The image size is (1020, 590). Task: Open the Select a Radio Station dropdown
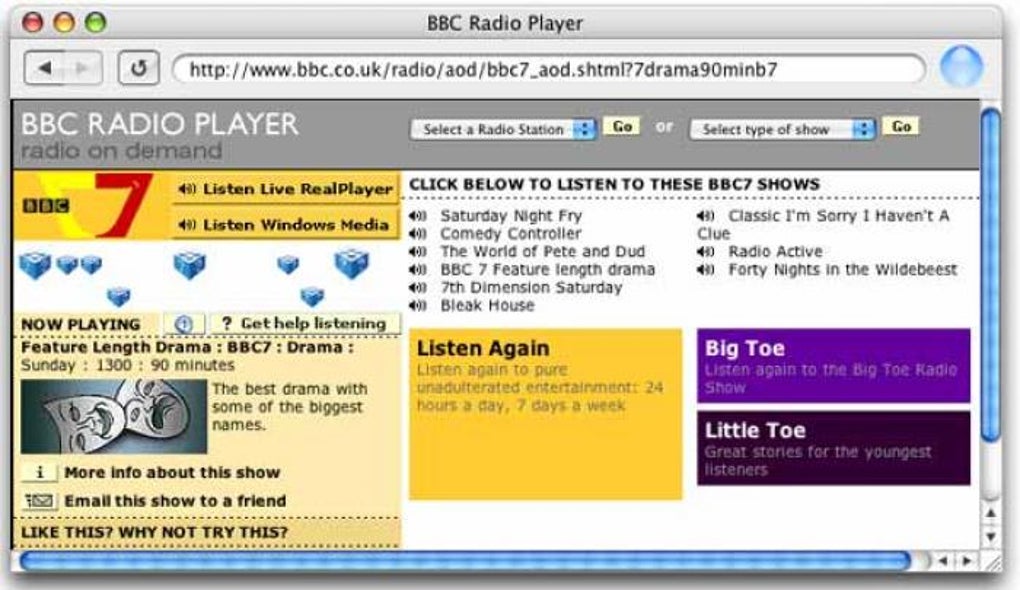(503, 129)
